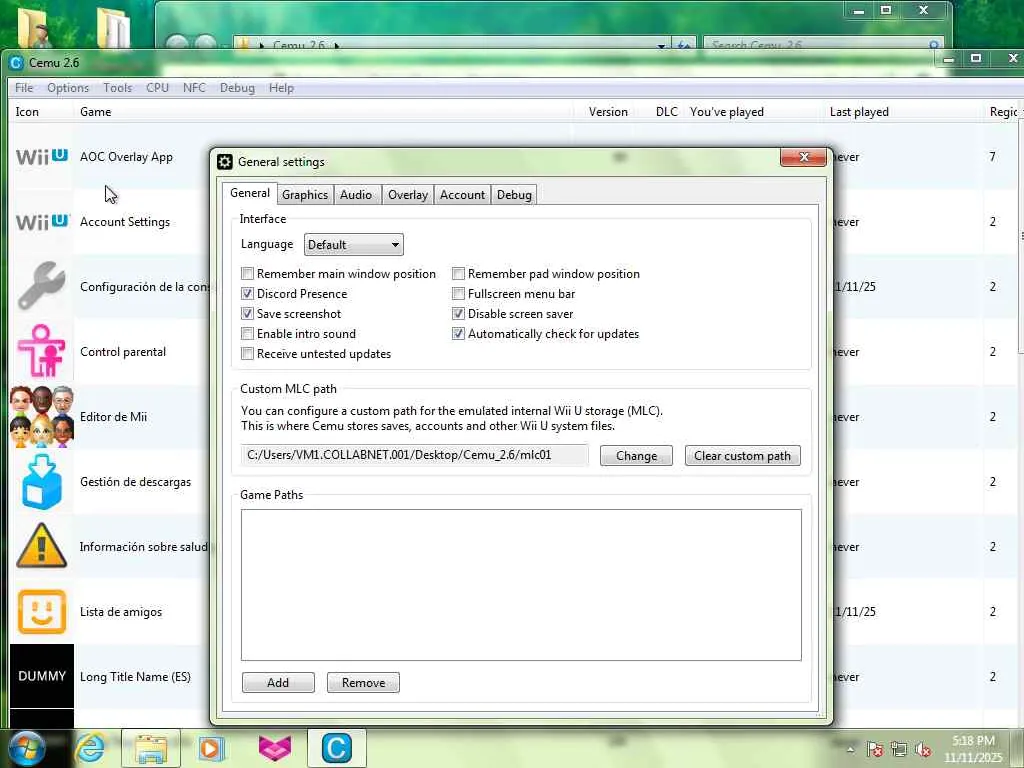Open the Overlay tab

(x=408, y=195)
